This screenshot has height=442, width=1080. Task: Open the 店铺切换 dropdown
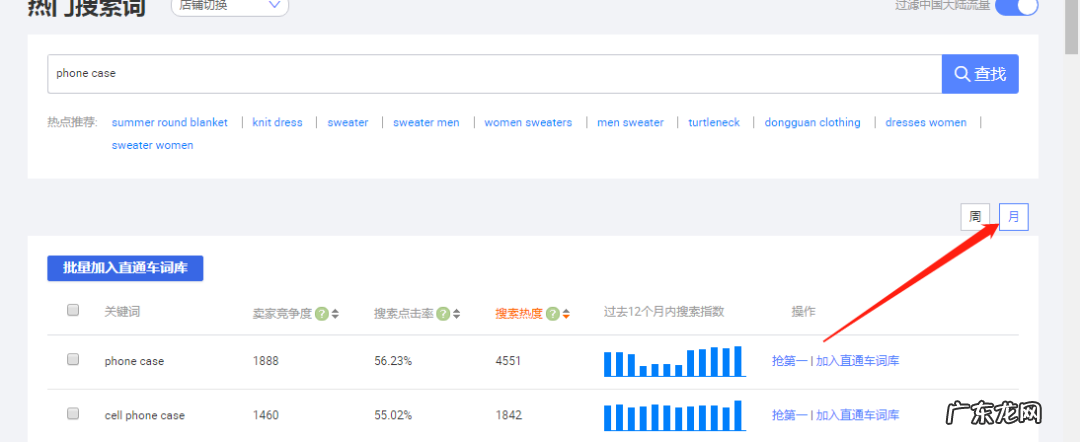(230, 6)
